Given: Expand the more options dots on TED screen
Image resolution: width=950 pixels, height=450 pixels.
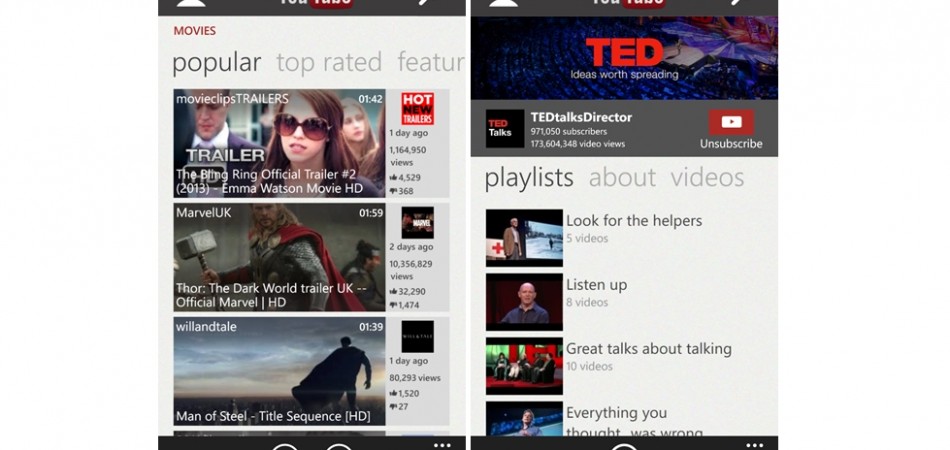Looking at the screenshot, I should [754, 443].
